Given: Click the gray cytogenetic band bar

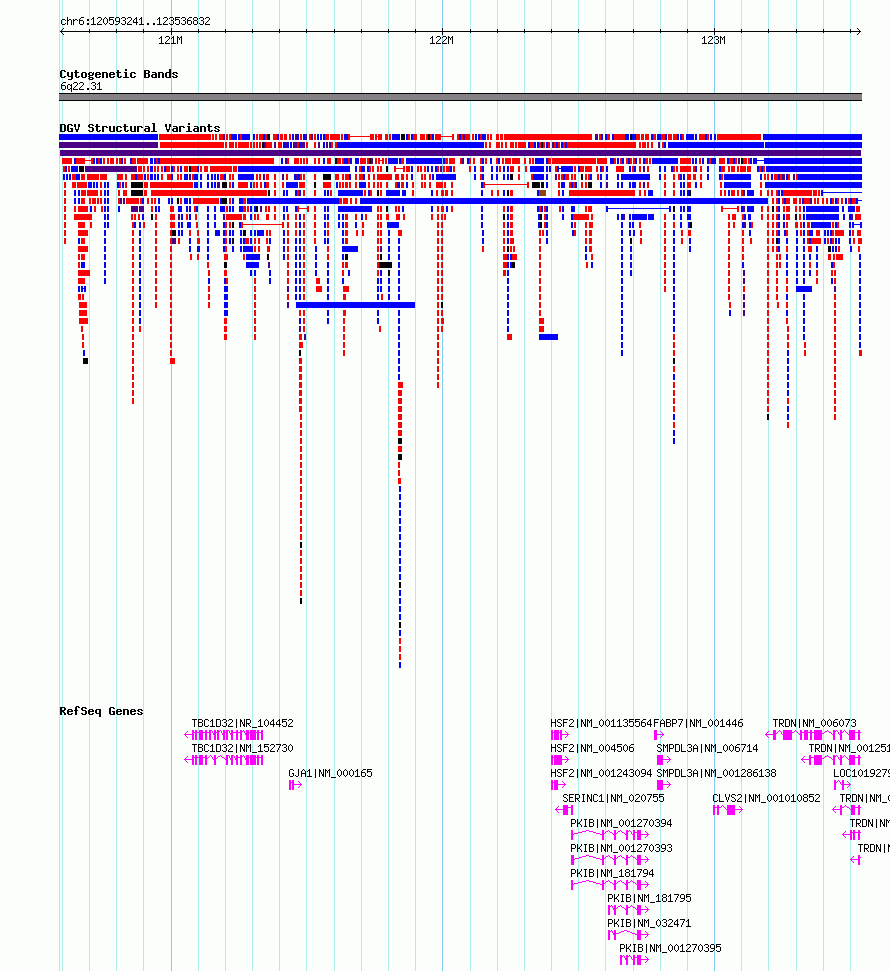Looking at the screenshot, I should pyautogui.click(x=460, y=97).
